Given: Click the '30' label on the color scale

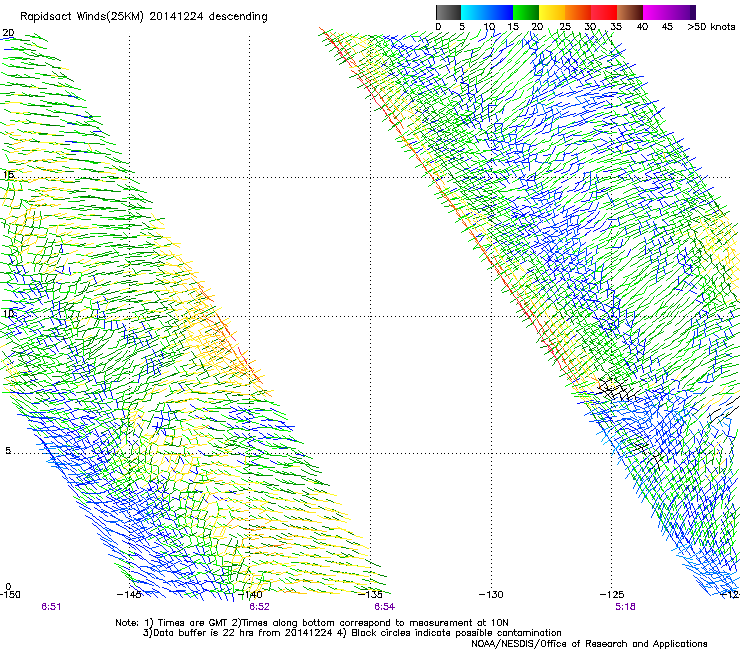Looking at the screenshot, I should point(590,27).
